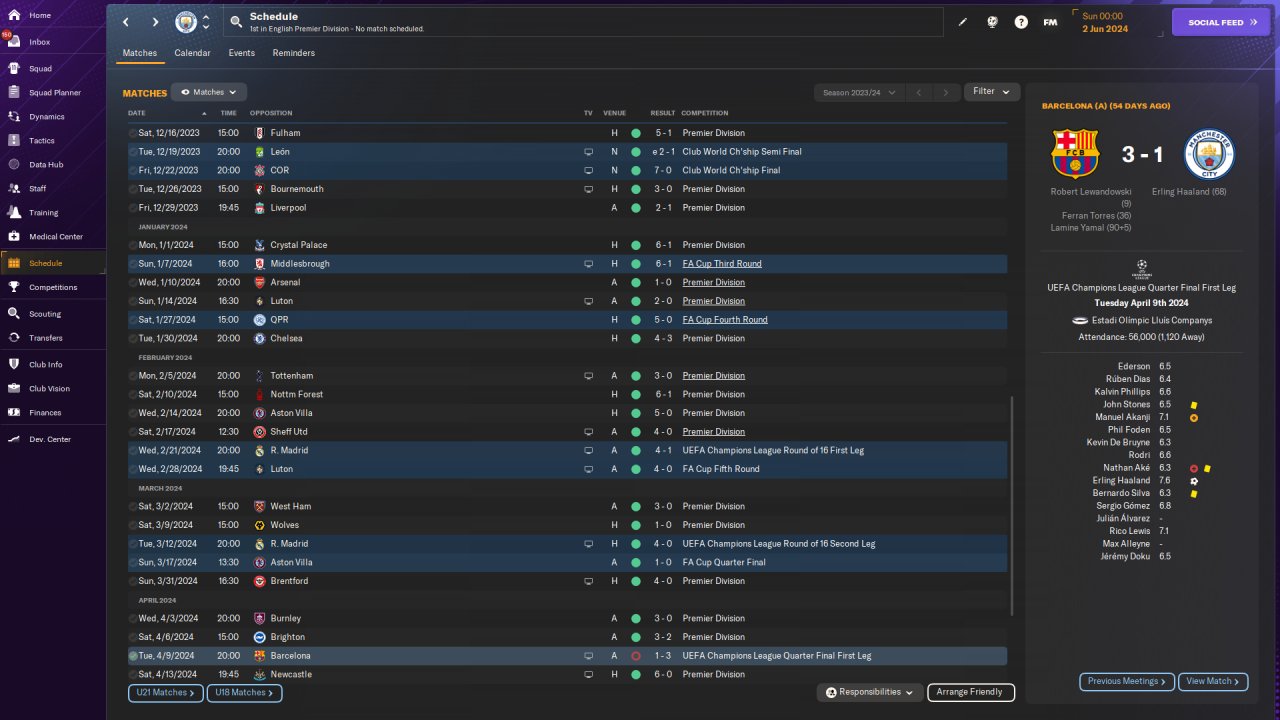Expand the U18 Matches button

(244, 692)
